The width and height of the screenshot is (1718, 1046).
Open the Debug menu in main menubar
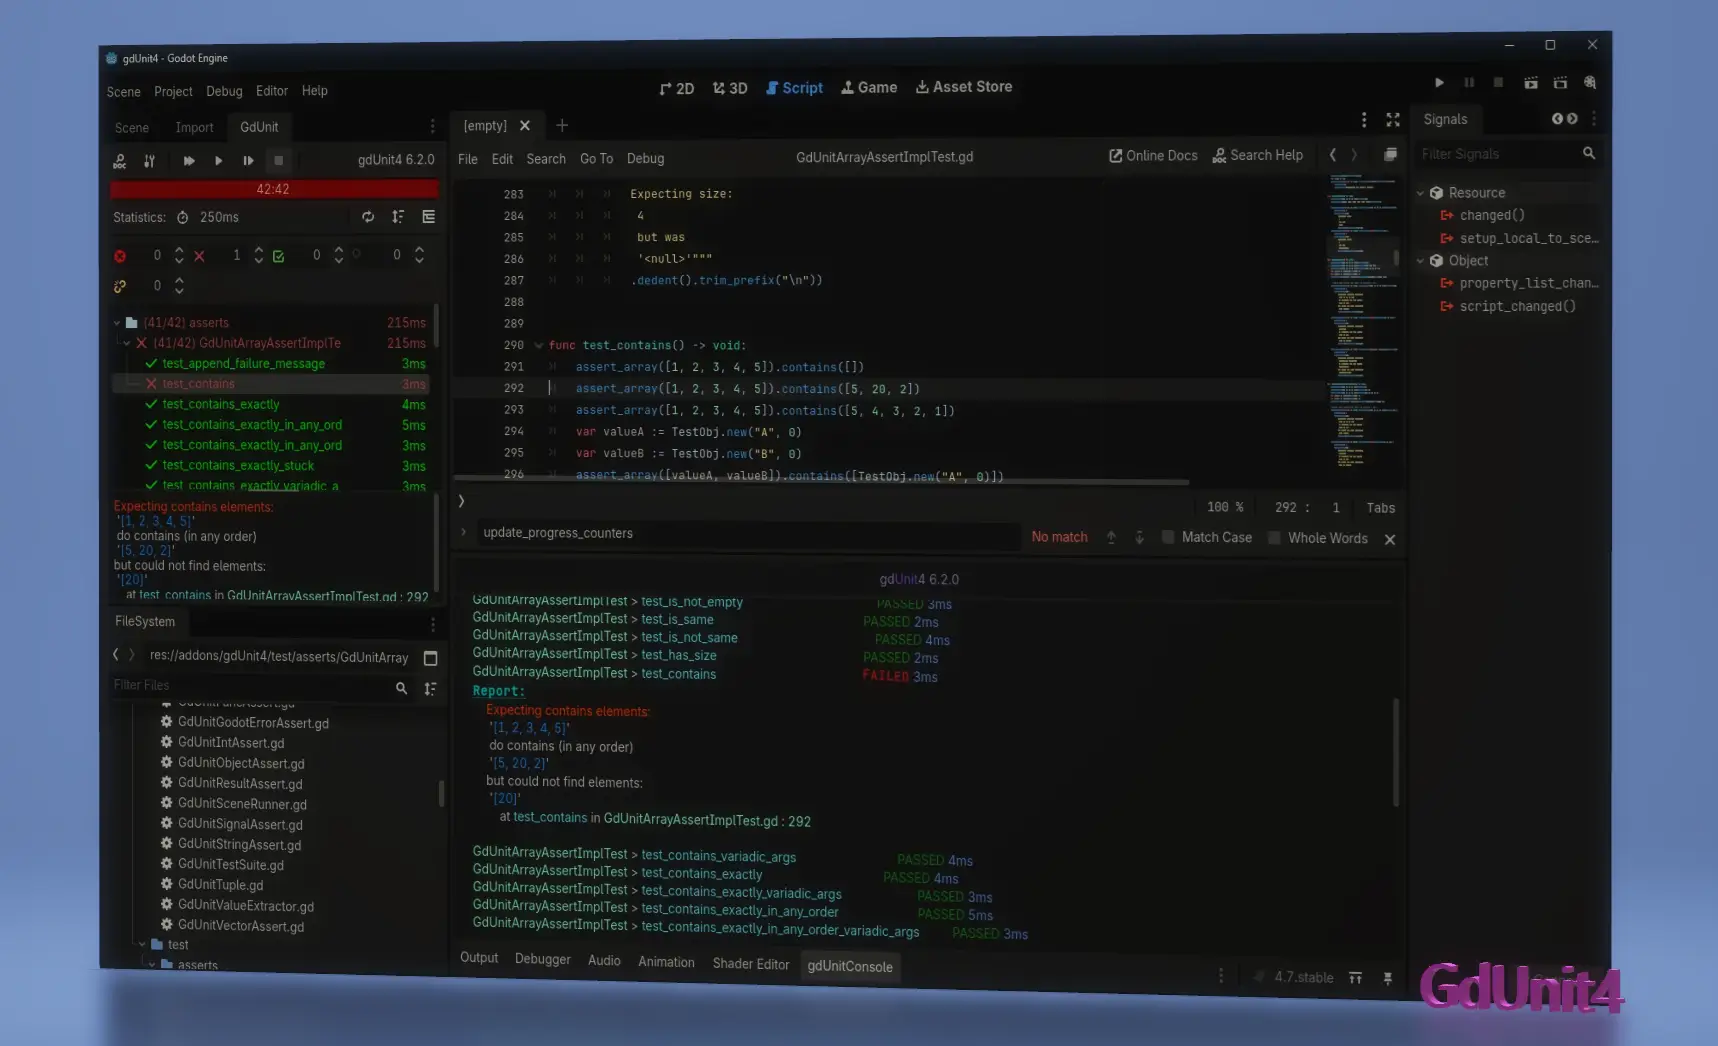coord(224,91)
